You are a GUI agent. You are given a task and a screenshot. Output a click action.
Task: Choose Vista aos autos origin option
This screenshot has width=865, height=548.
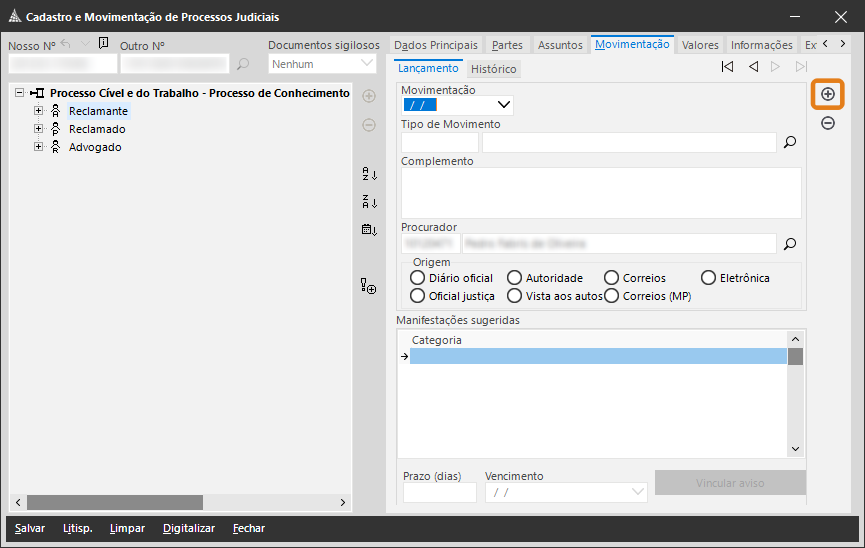515,296
